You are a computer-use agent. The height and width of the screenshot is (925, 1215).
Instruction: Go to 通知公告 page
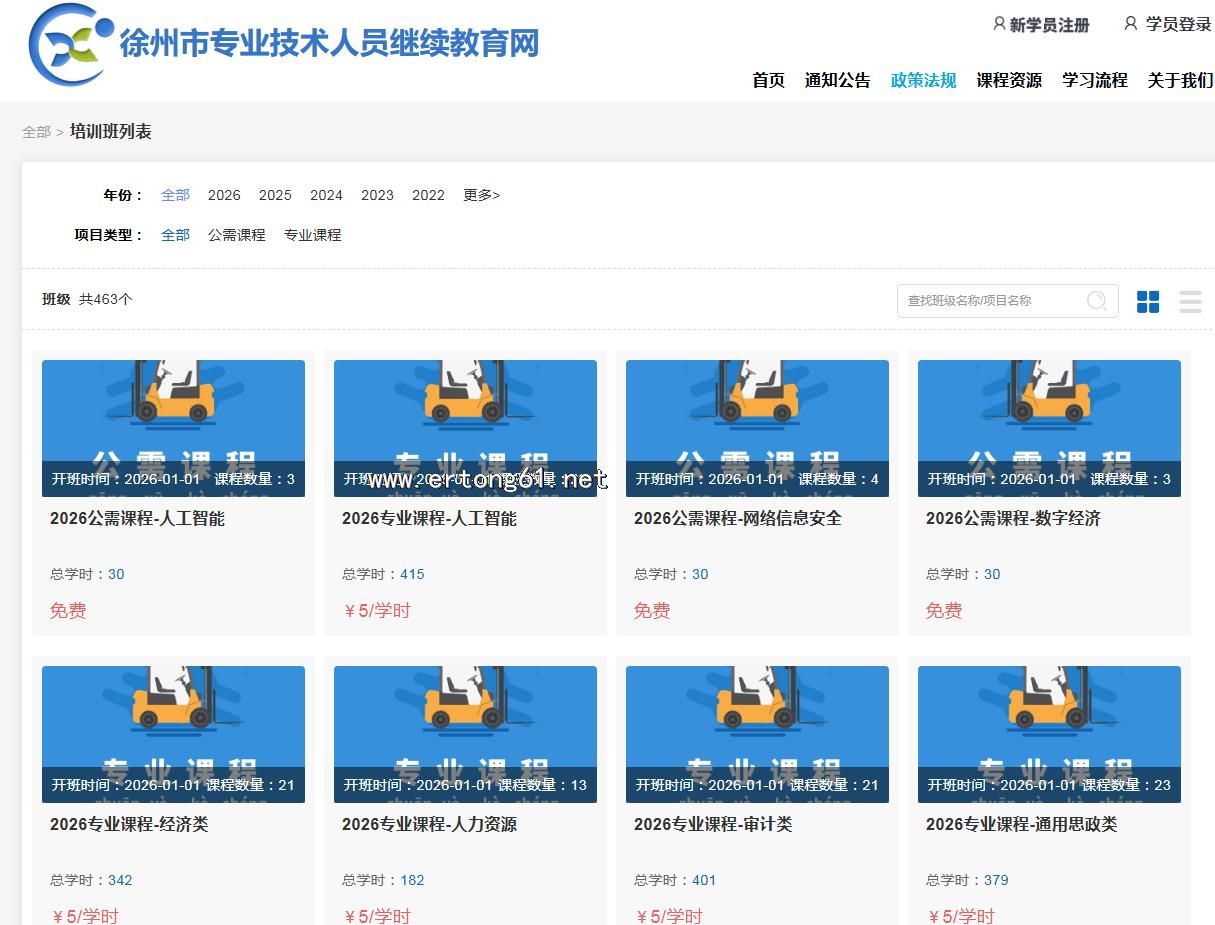pos(837,80)
